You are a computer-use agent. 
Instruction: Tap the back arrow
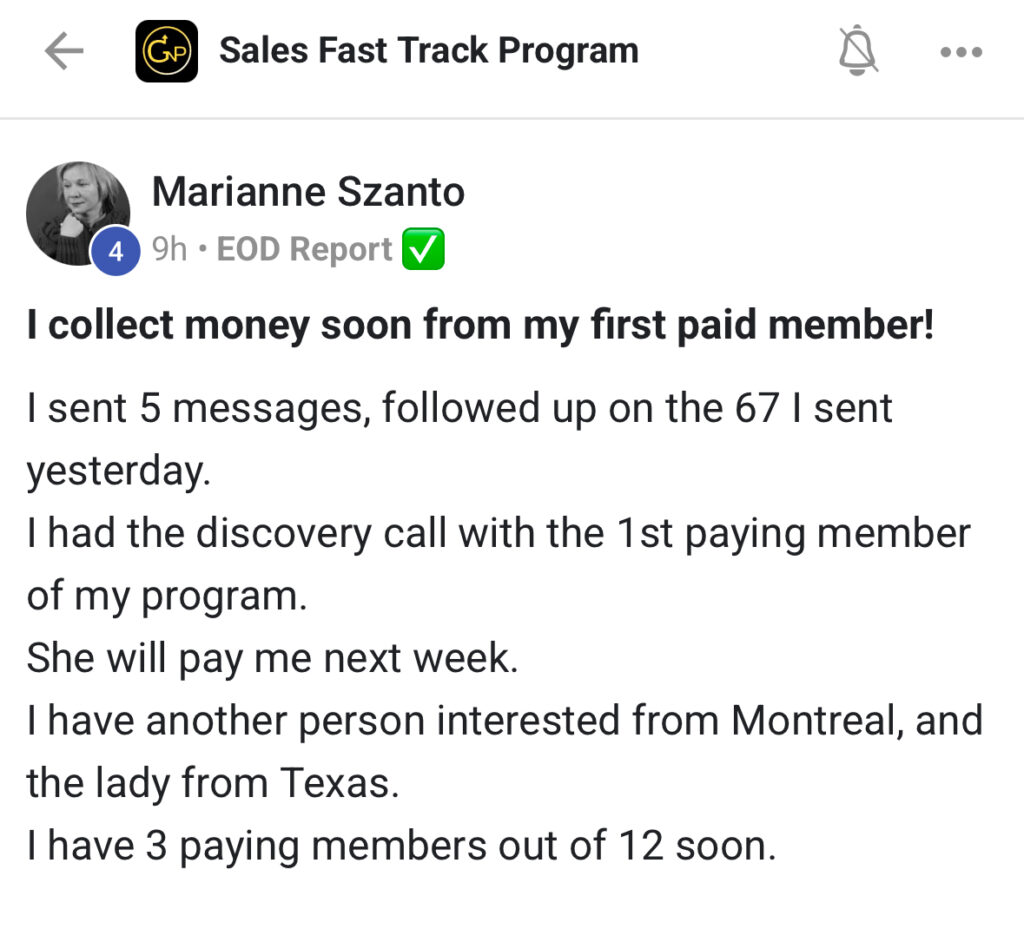point(63,52)
